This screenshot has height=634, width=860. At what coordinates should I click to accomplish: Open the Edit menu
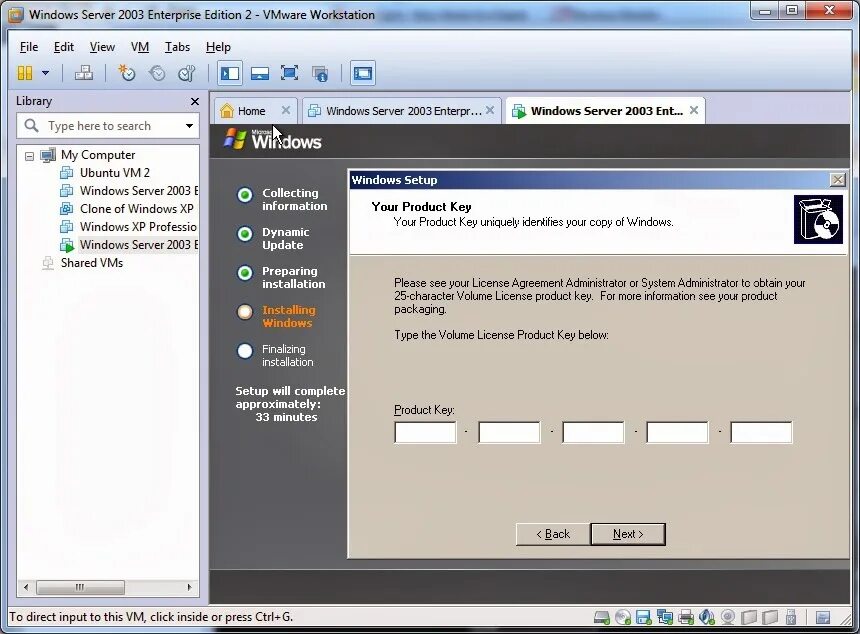click(64, 47)
